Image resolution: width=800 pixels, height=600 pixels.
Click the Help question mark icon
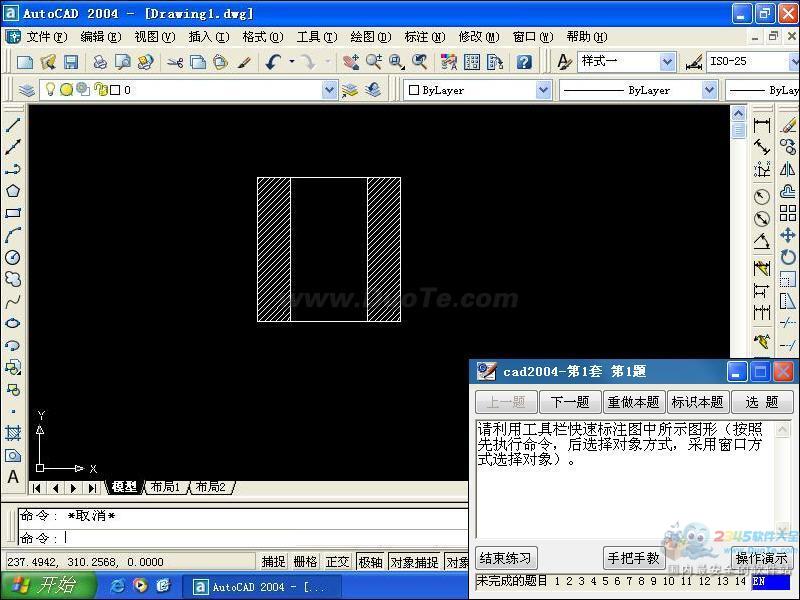click(x=524, y=62)
